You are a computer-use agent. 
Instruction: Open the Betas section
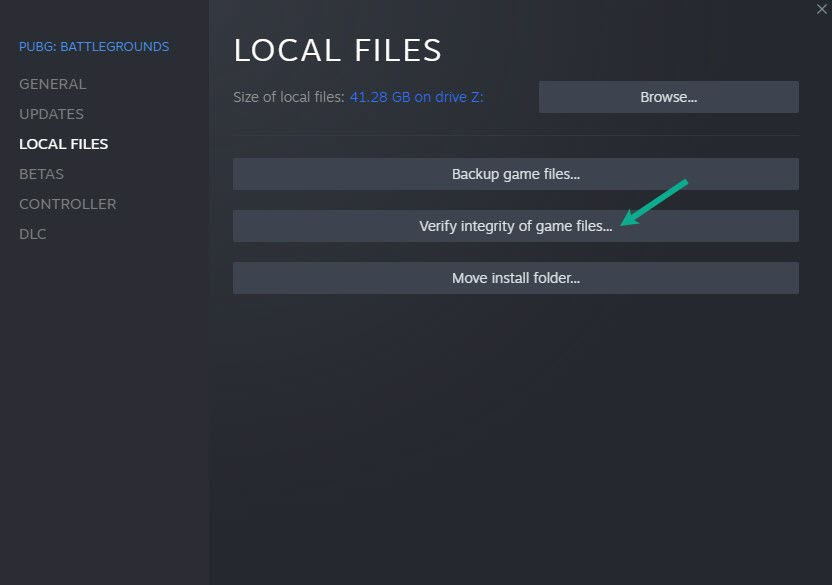[x=41, y=174]
